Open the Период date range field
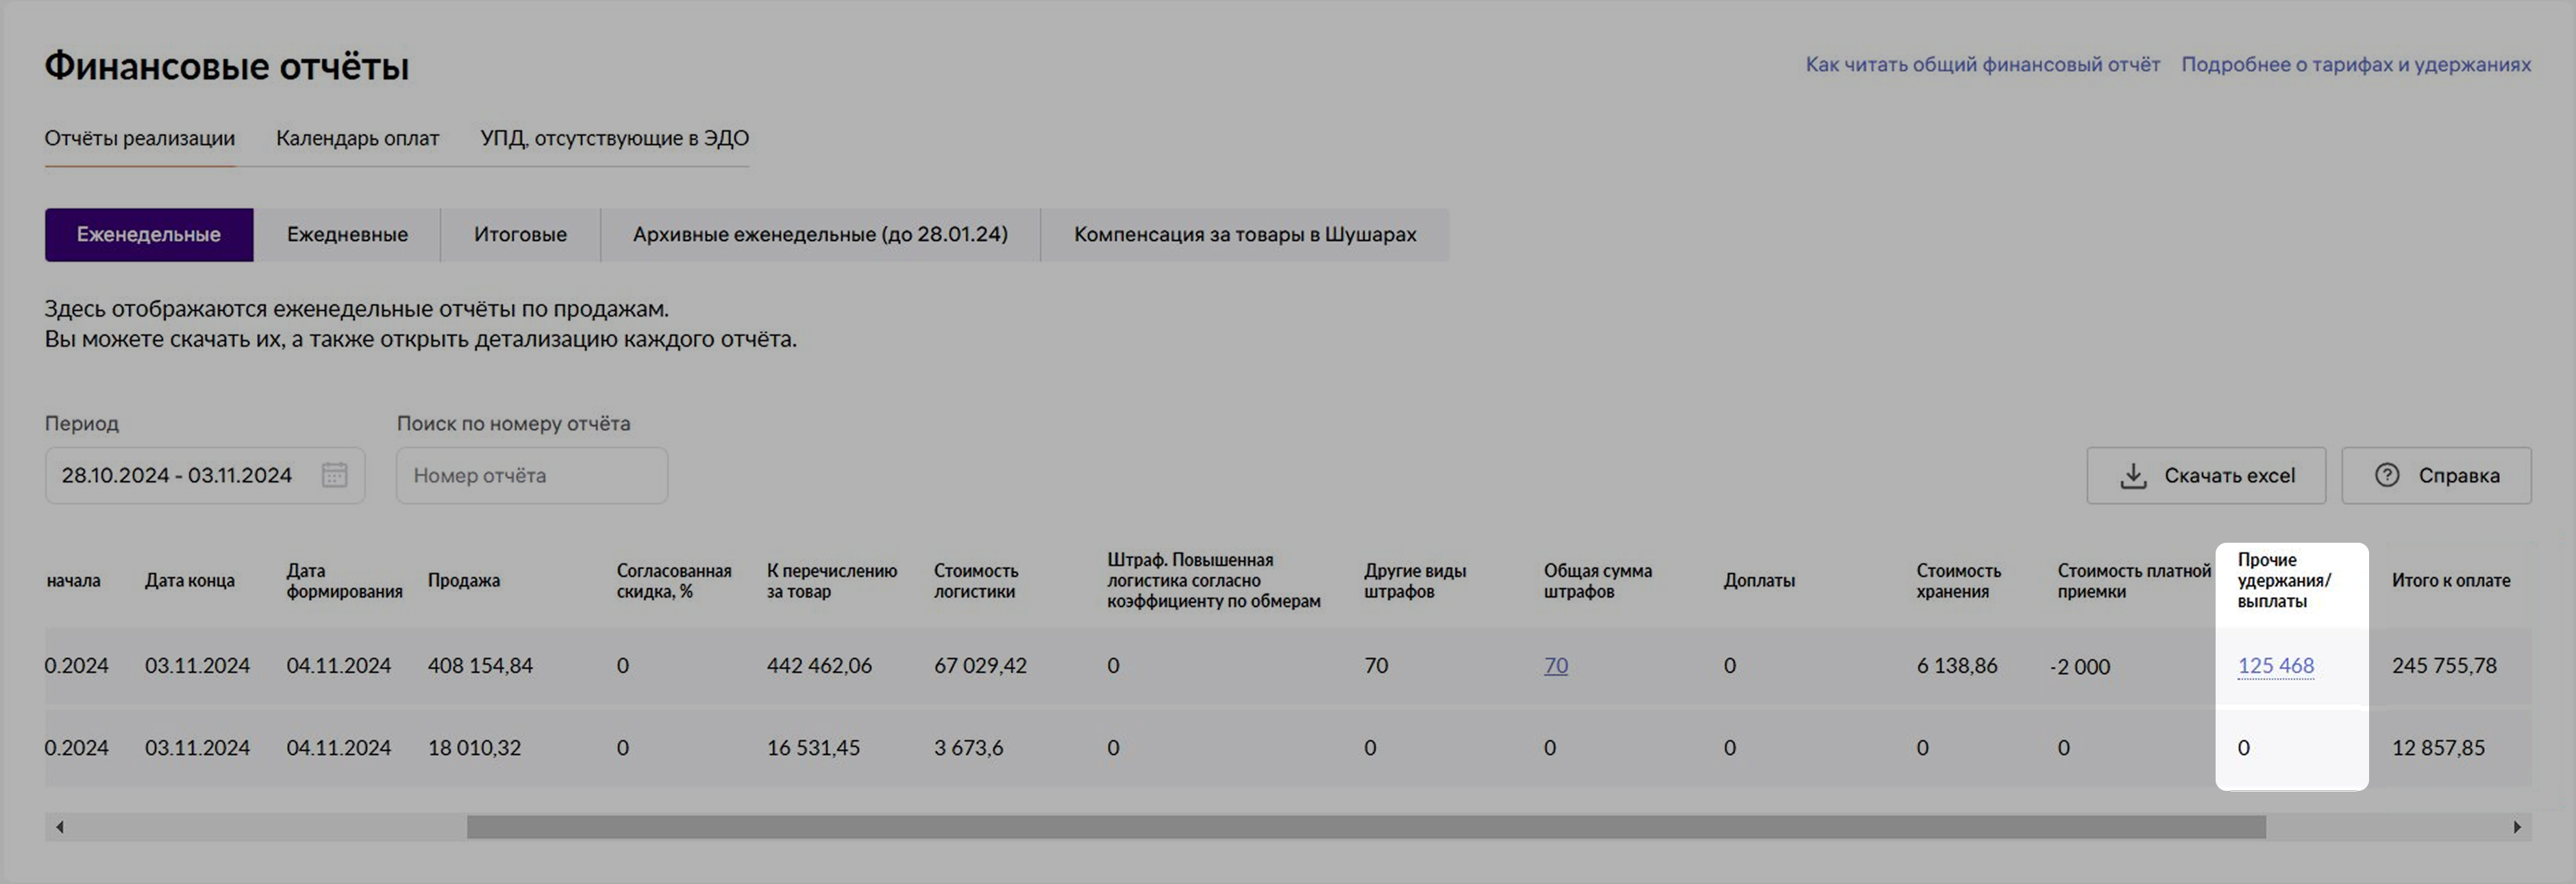The image size is (2576, 884). click(x=205, y=475)
